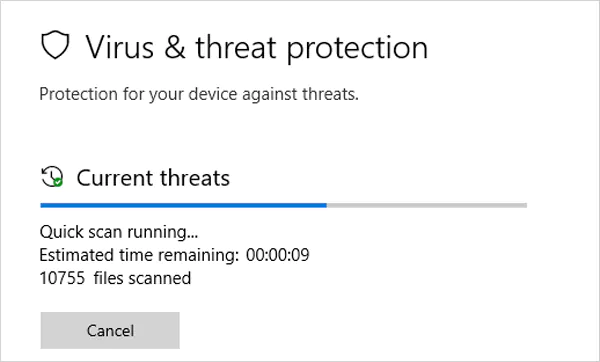Click the Current threats section heading
Screen dimensions: 600x362
(153, 178)
